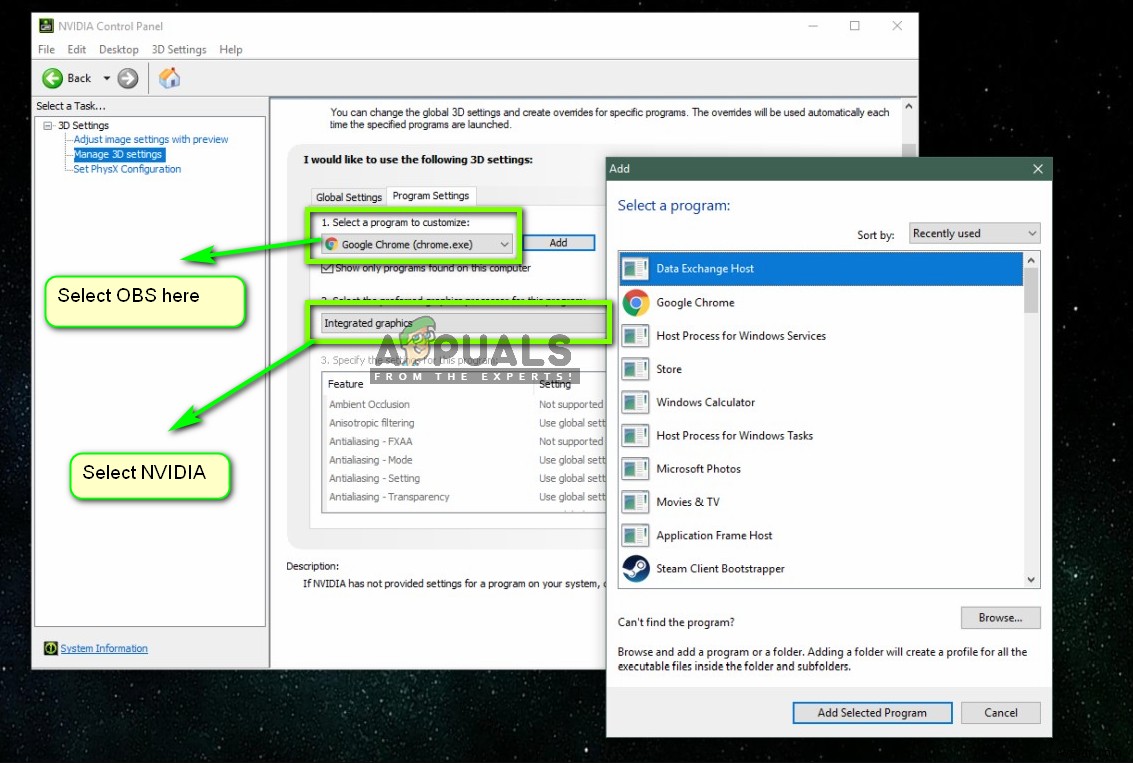The height and width of the screenshot is (763, 1133).
Task: Open the System Information link
Action: (x=103, y=648)
